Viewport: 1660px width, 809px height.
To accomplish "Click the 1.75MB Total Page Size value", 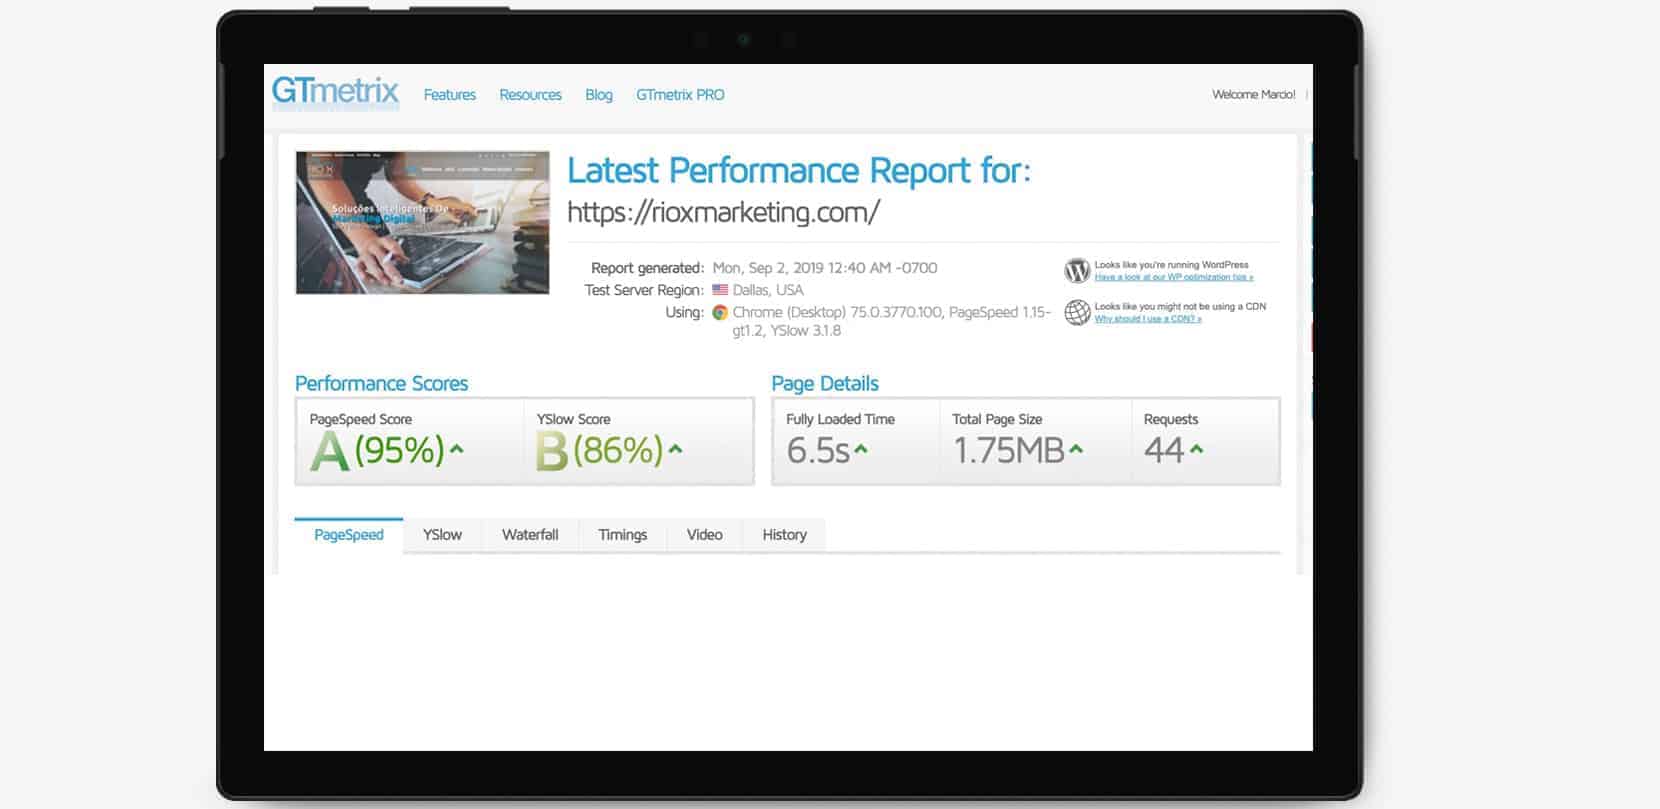I will point(1008,451).
